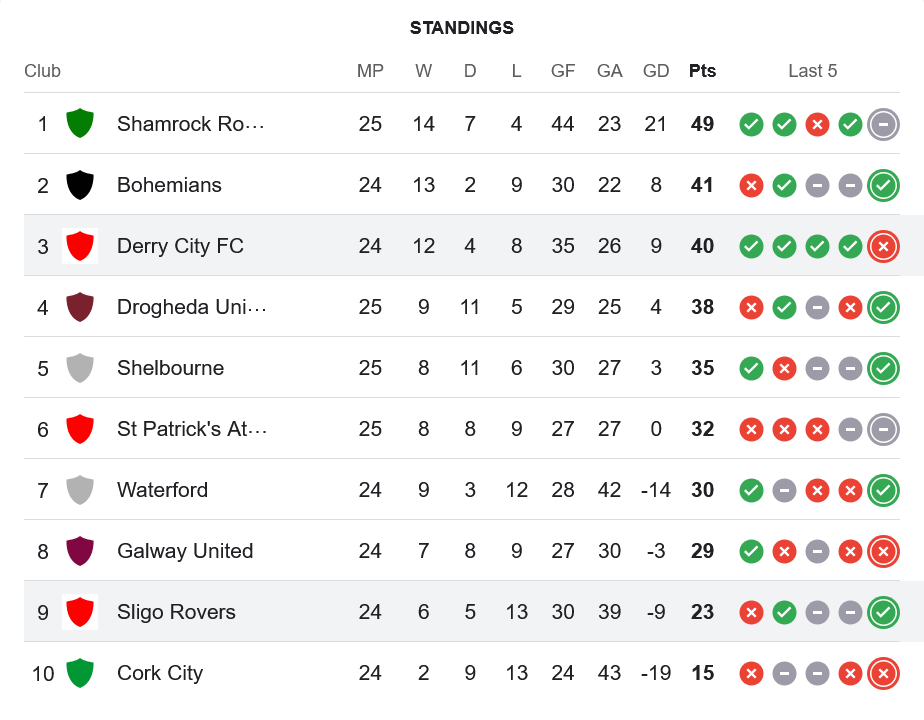The width and height of the screenshot is (924, 720).
Task: Open the Shelbourne team link
Action: coord(170,368)
